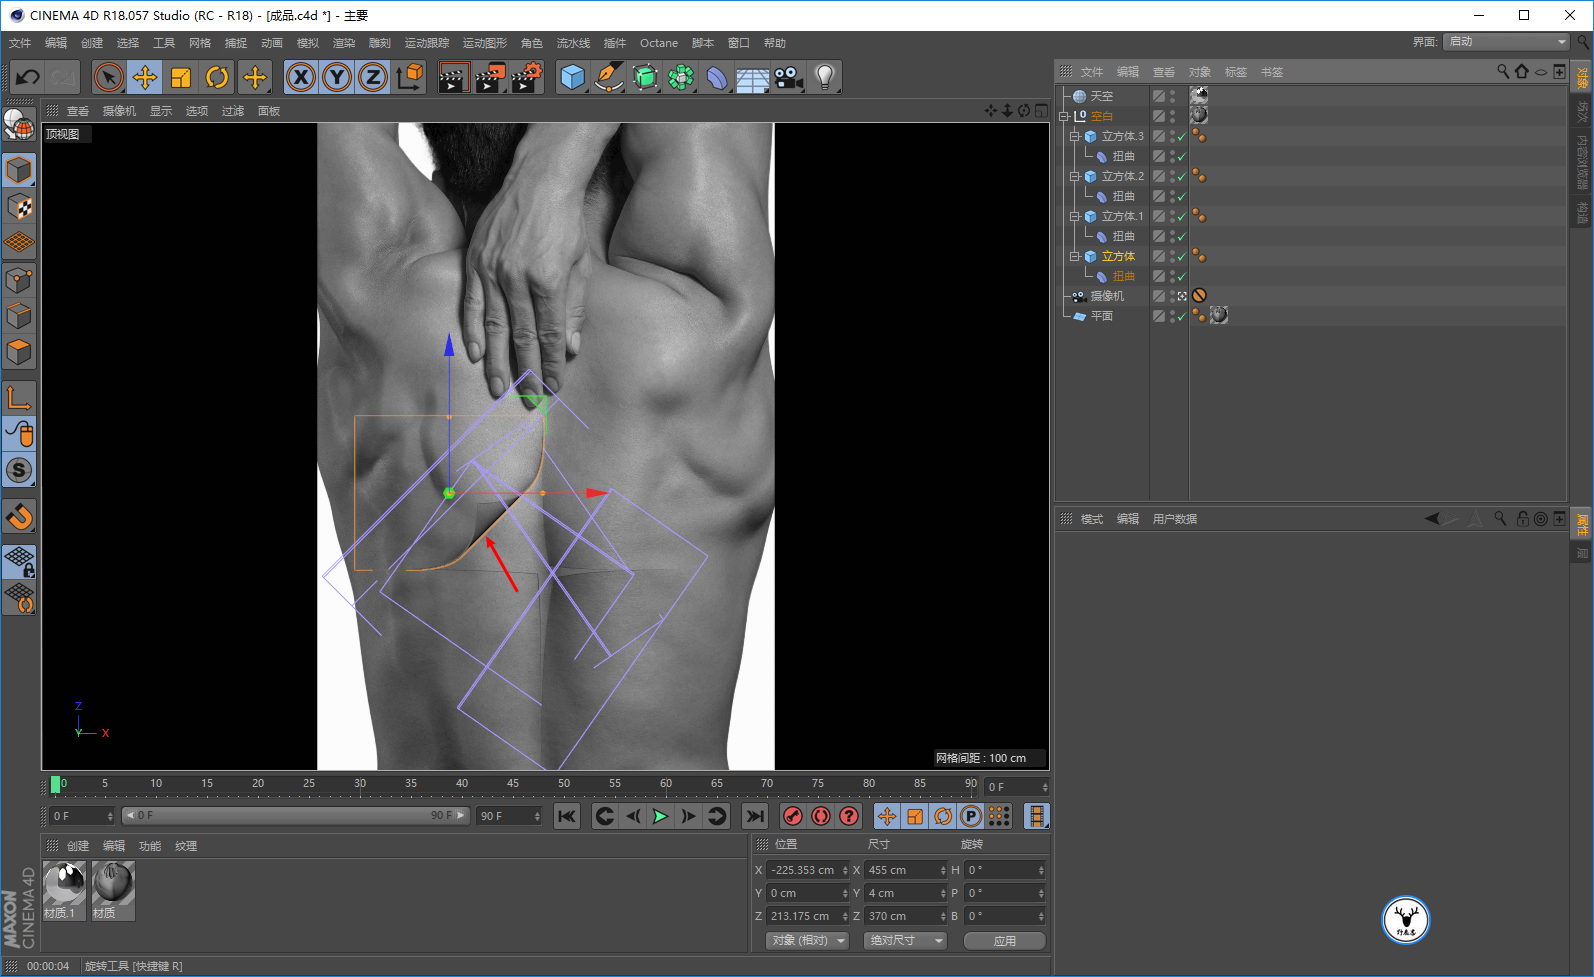1594x977 pixels.
Task: Toggle Snap (S) icon
Action: point(19,470)
